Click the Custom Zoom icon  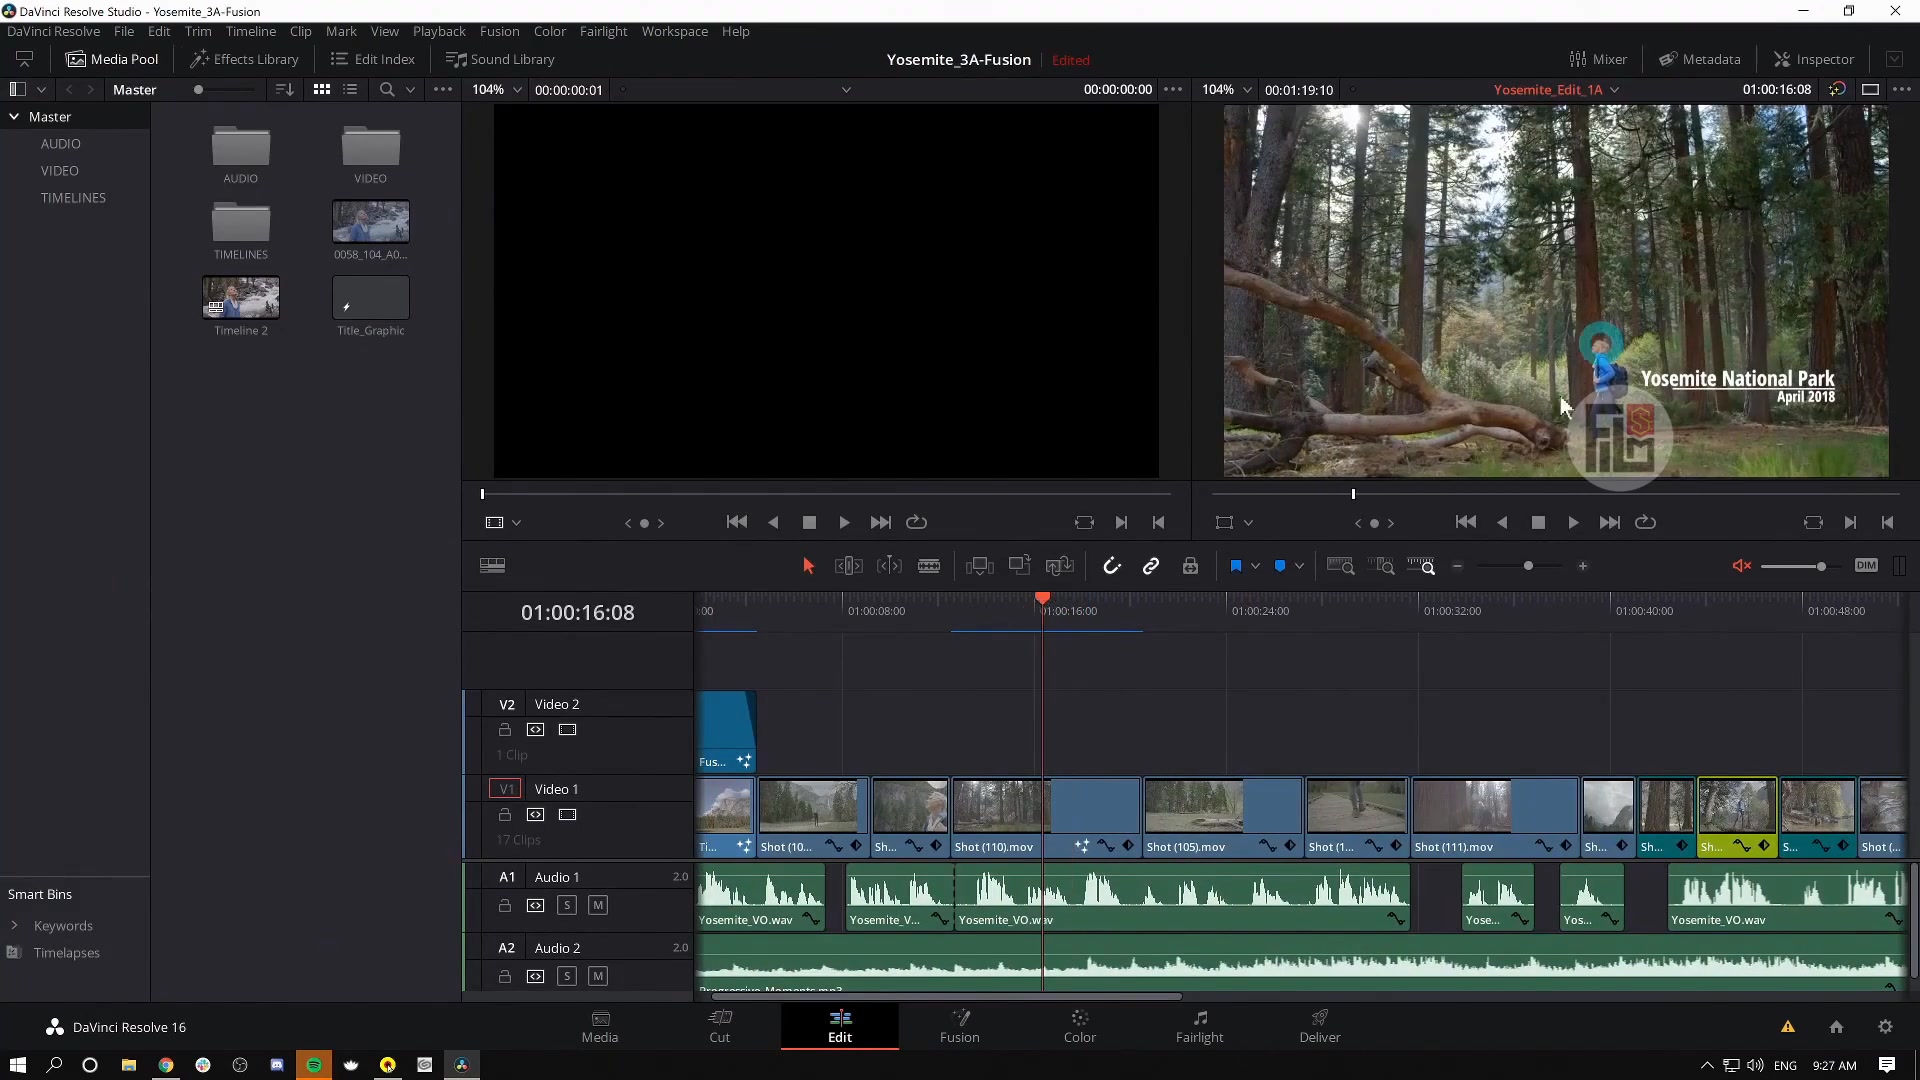click(1421, 566)
